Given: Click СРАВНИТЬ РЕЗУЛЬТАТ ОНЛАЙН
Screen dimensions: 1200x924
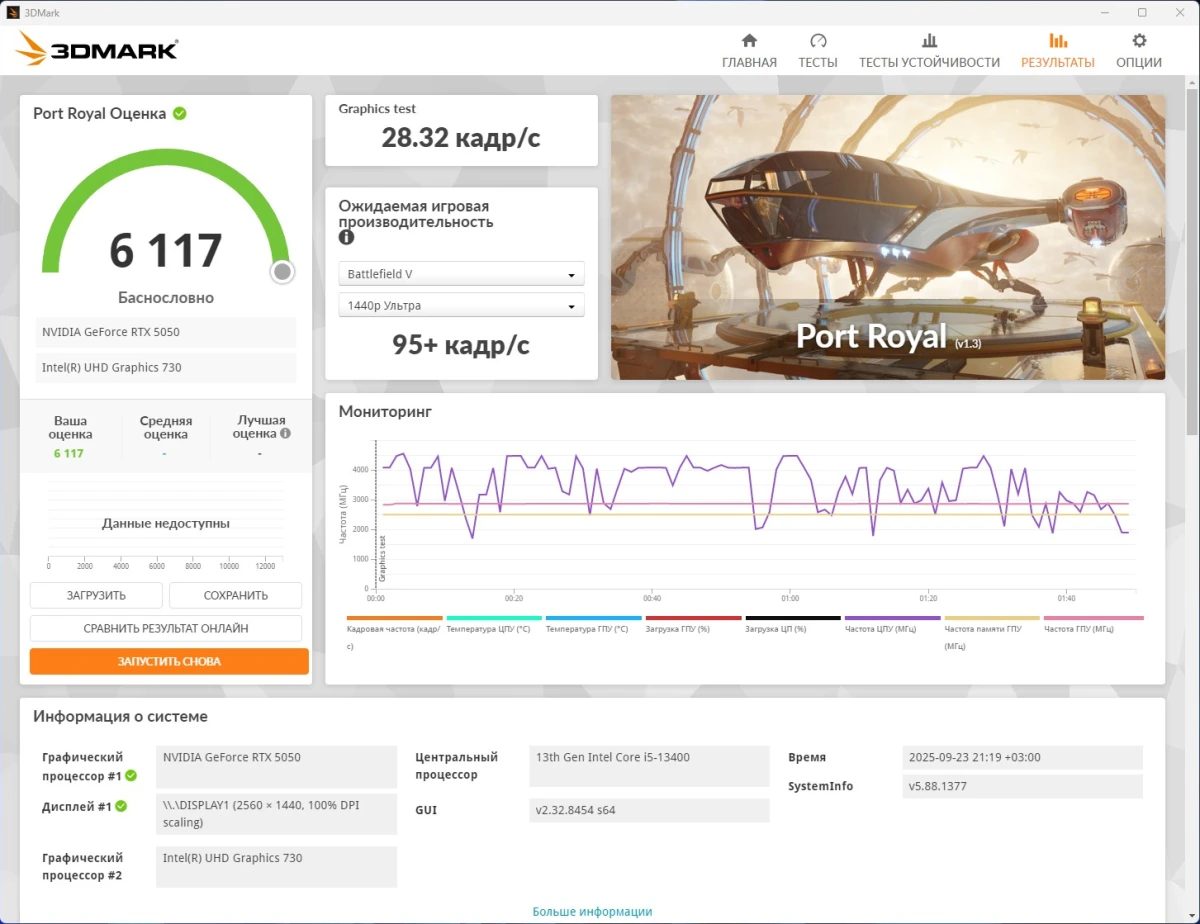Looking at the screenshot, I should [166, 628].
